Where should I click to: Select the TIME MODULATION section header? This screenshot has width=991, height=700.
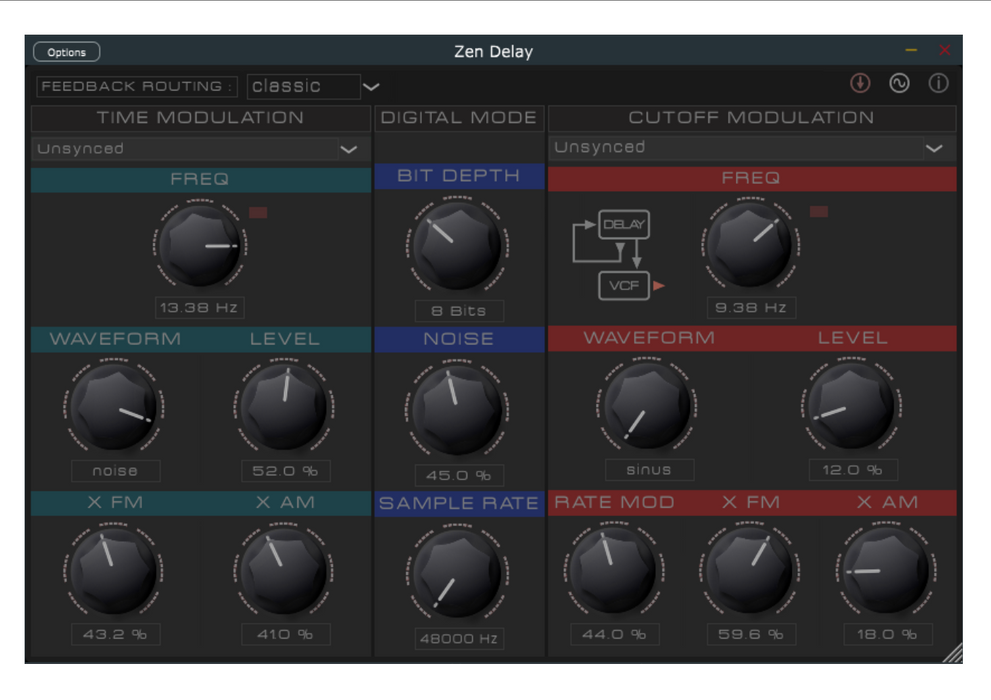pyautogui.click(x=200, y=118)
